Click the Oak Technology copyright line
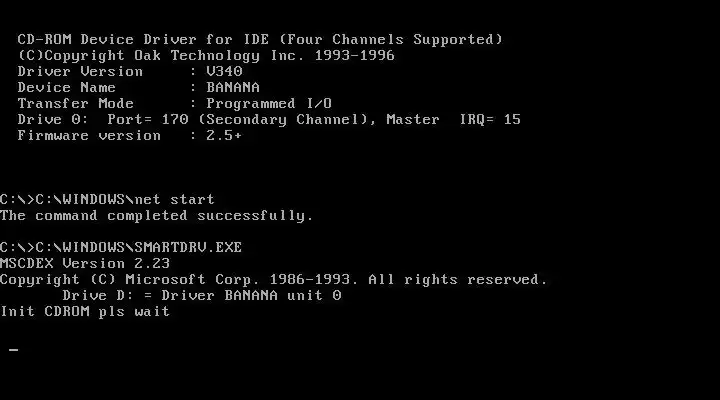Viewport: 720px width, 400px height. coord(206,56)
